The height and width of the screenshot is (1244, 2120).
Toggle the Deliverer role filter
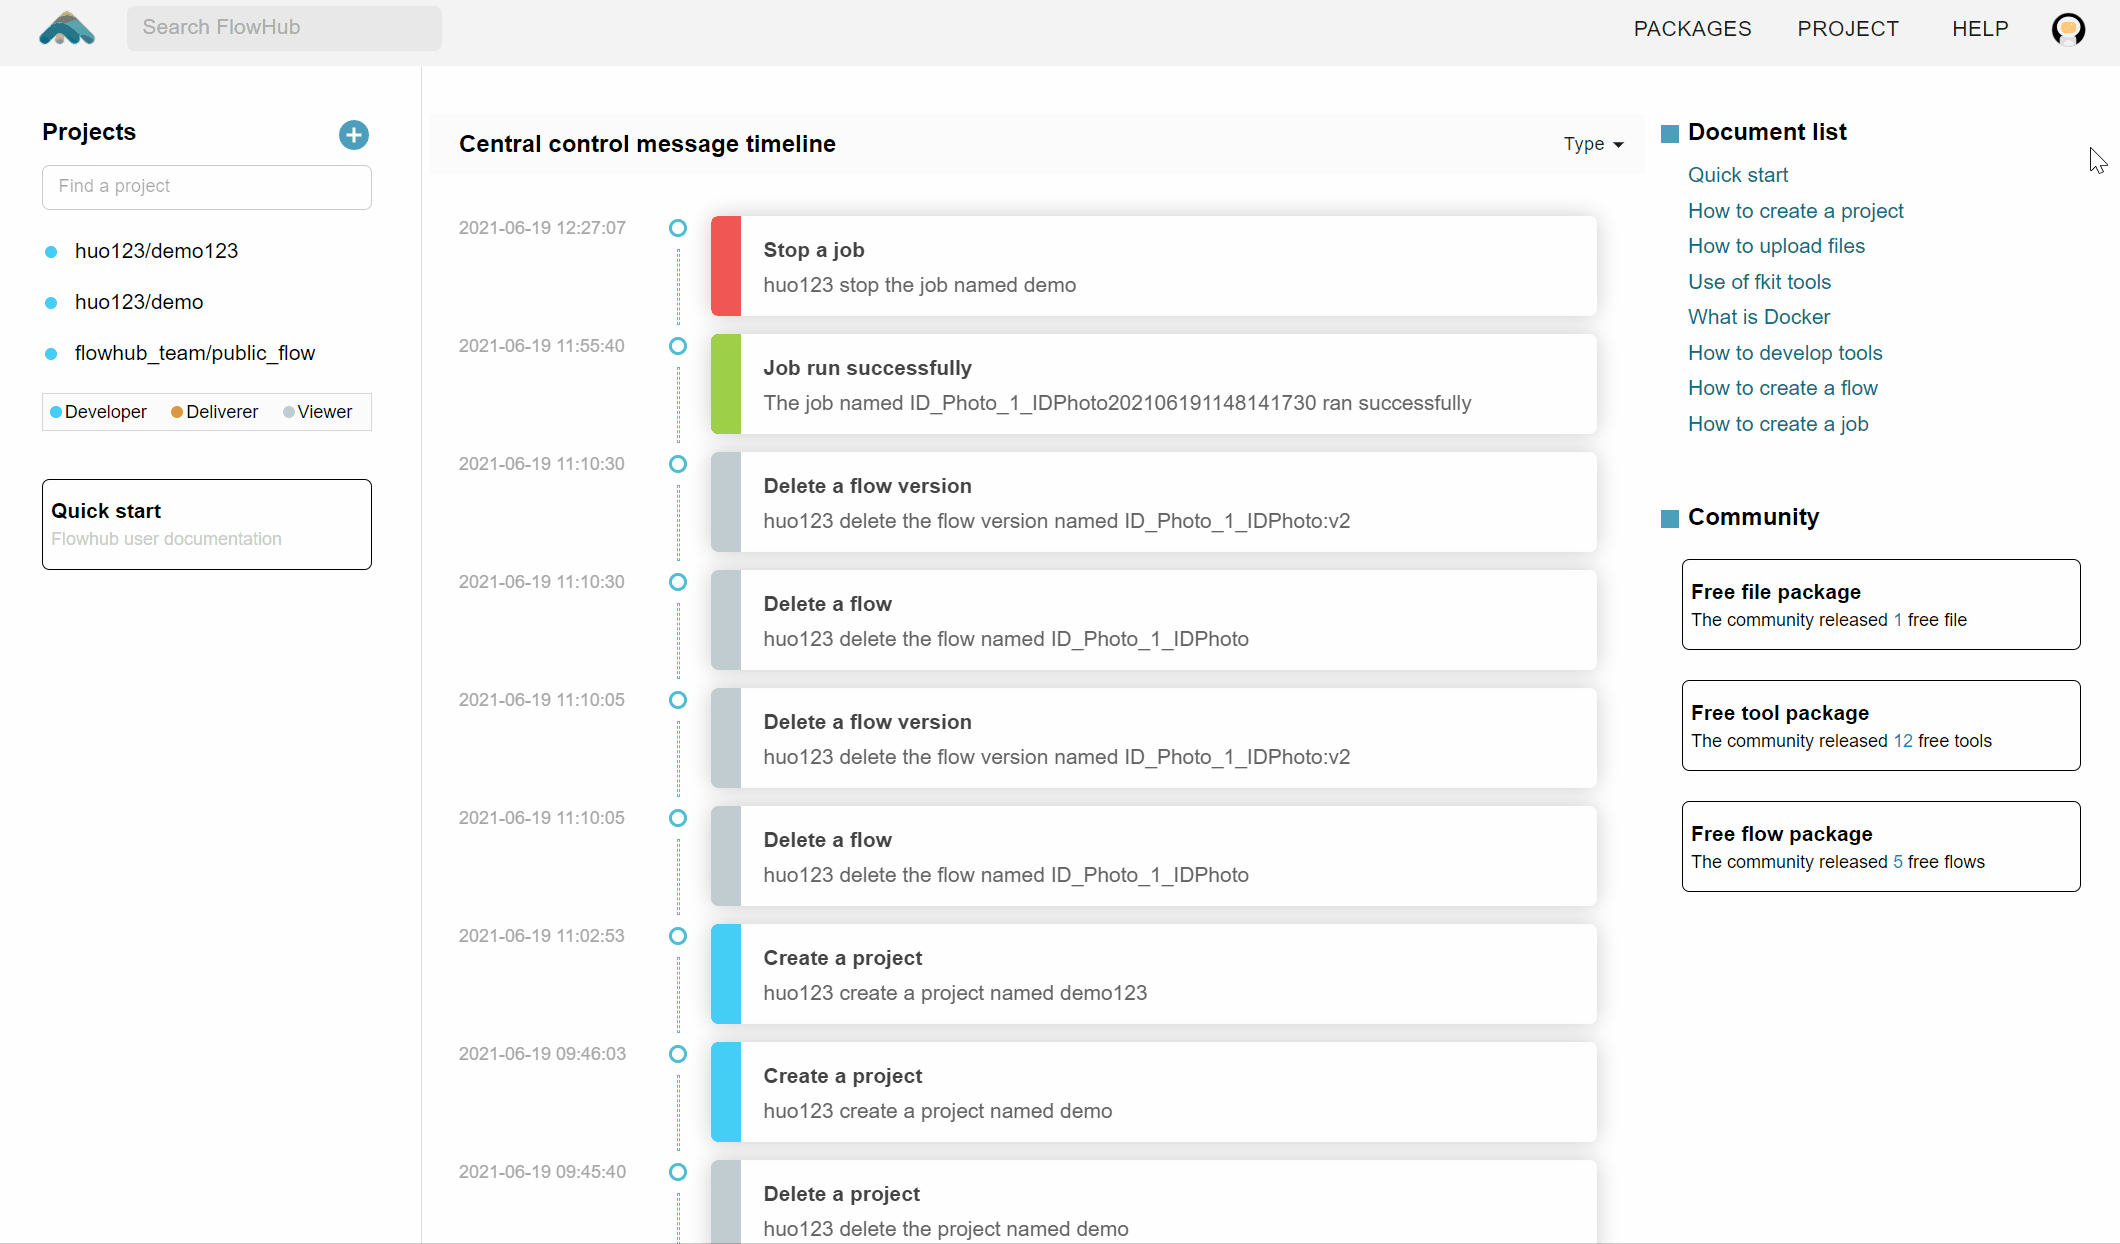click(213, 411)
